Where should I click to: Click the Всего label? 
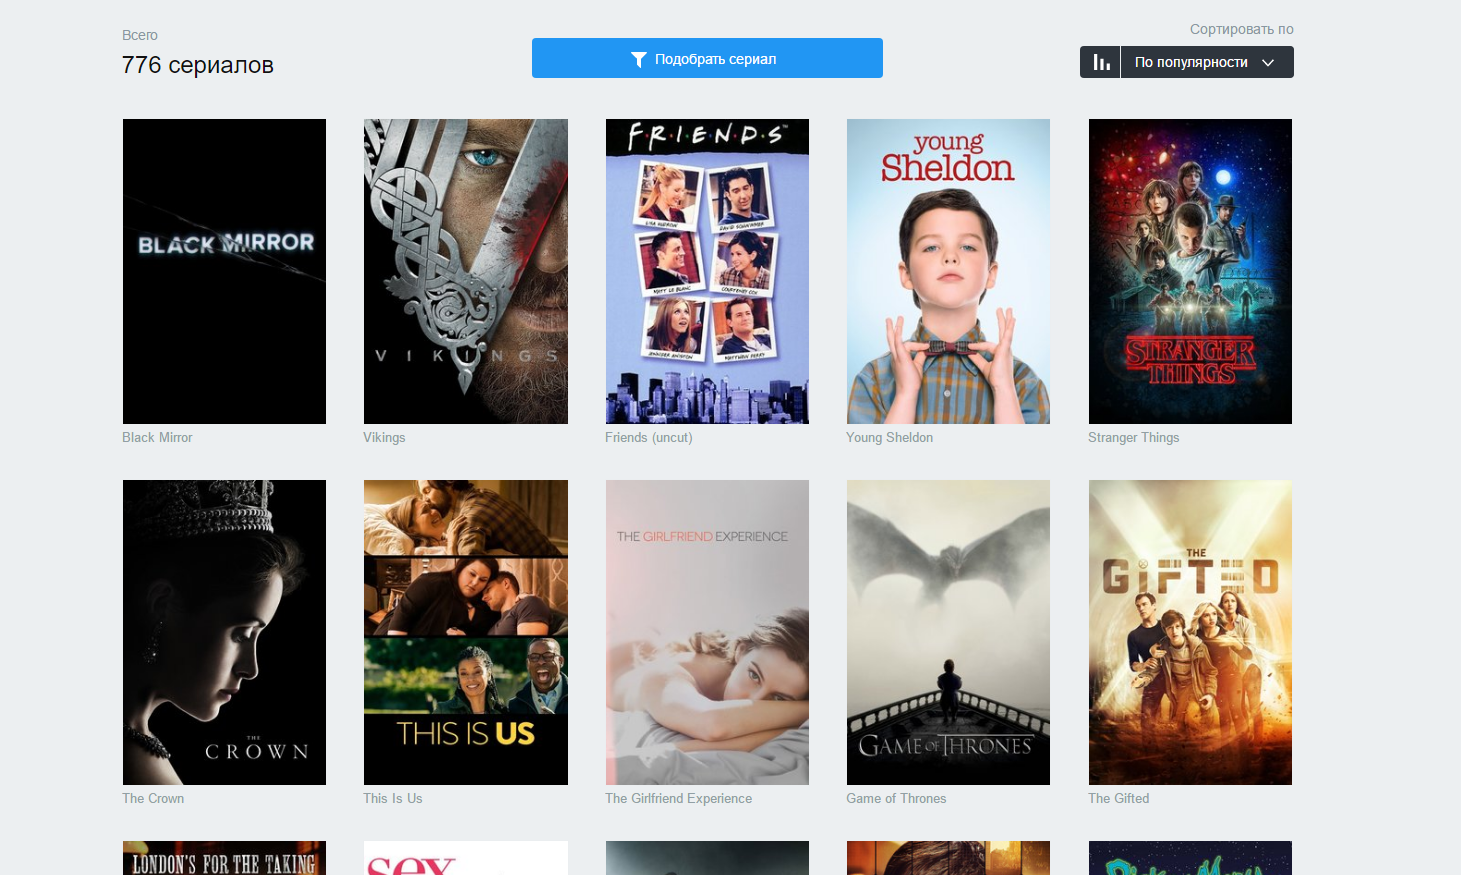tap(140, 35)
